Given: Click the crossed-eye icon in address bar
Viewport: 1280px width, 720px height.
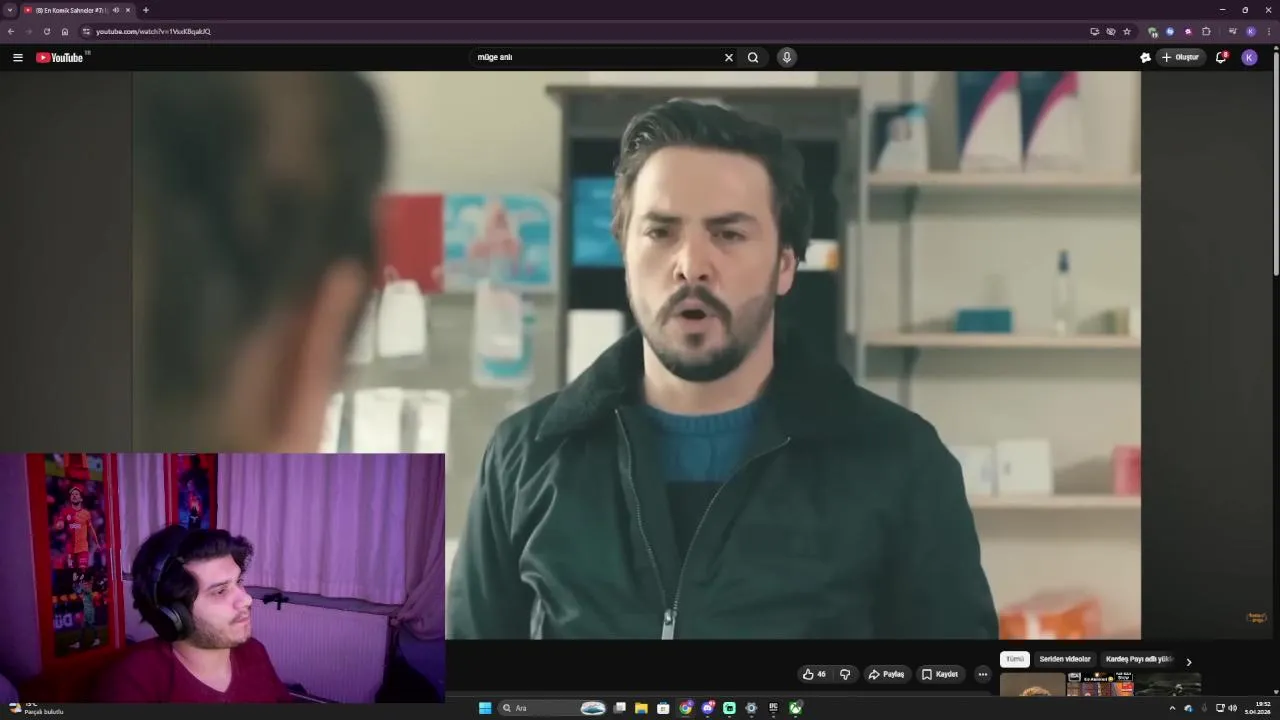Looking at the screenshot, I should coord(1110,32).
